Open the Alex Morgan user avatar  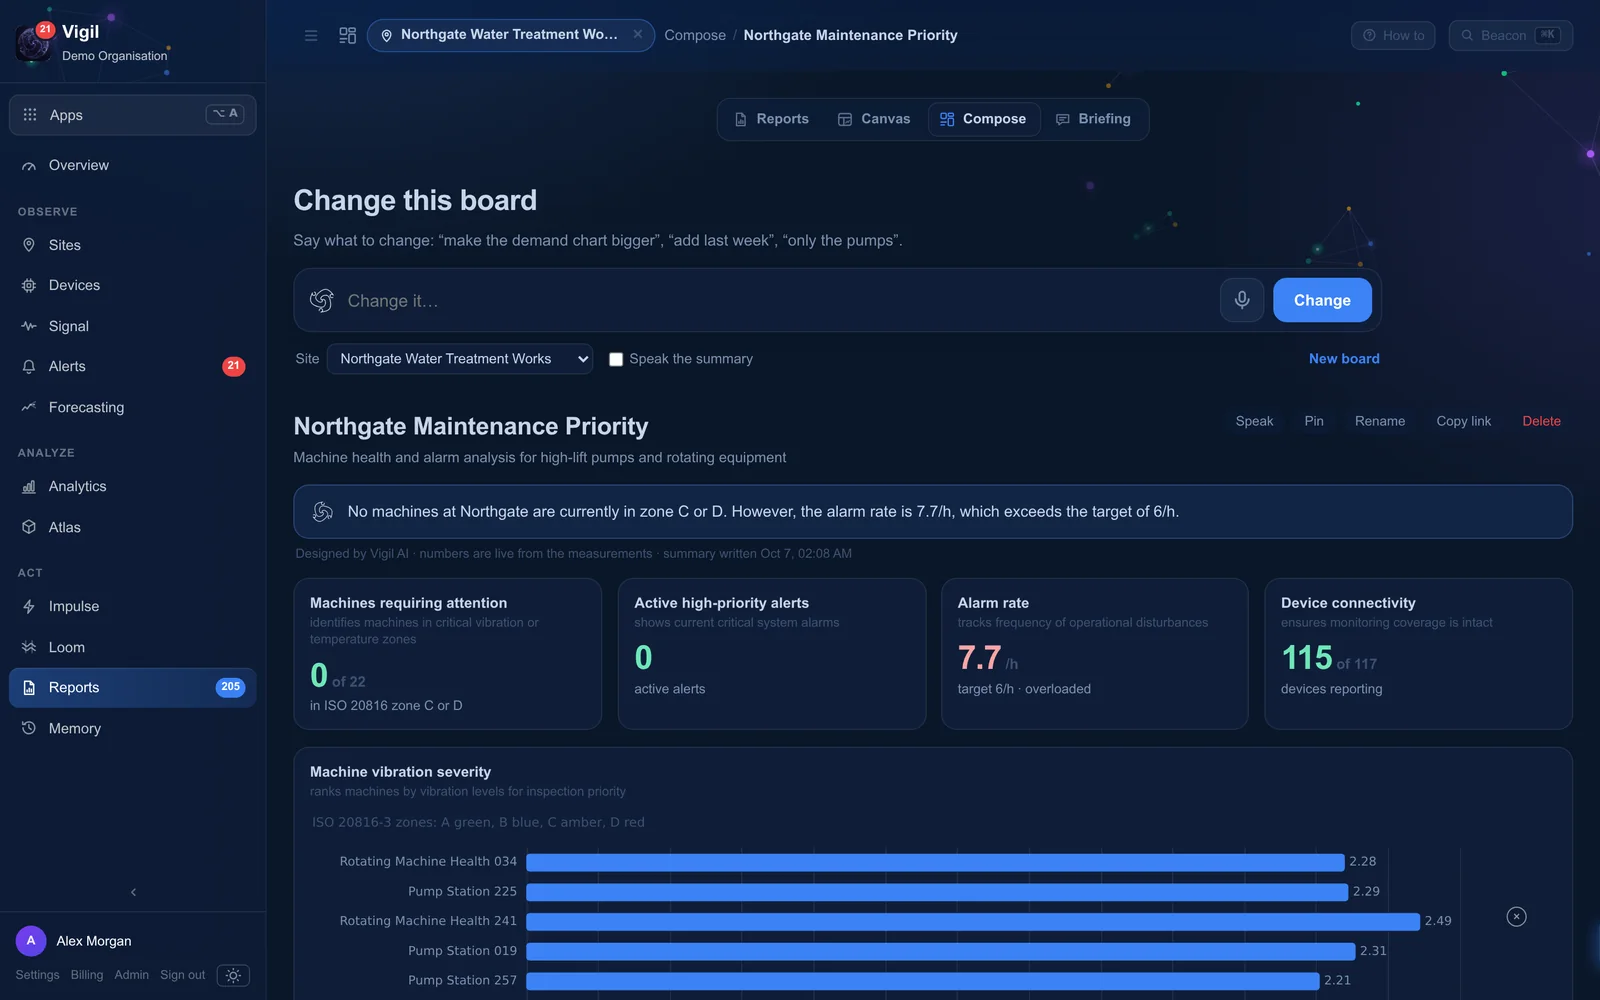pos(31,941)
